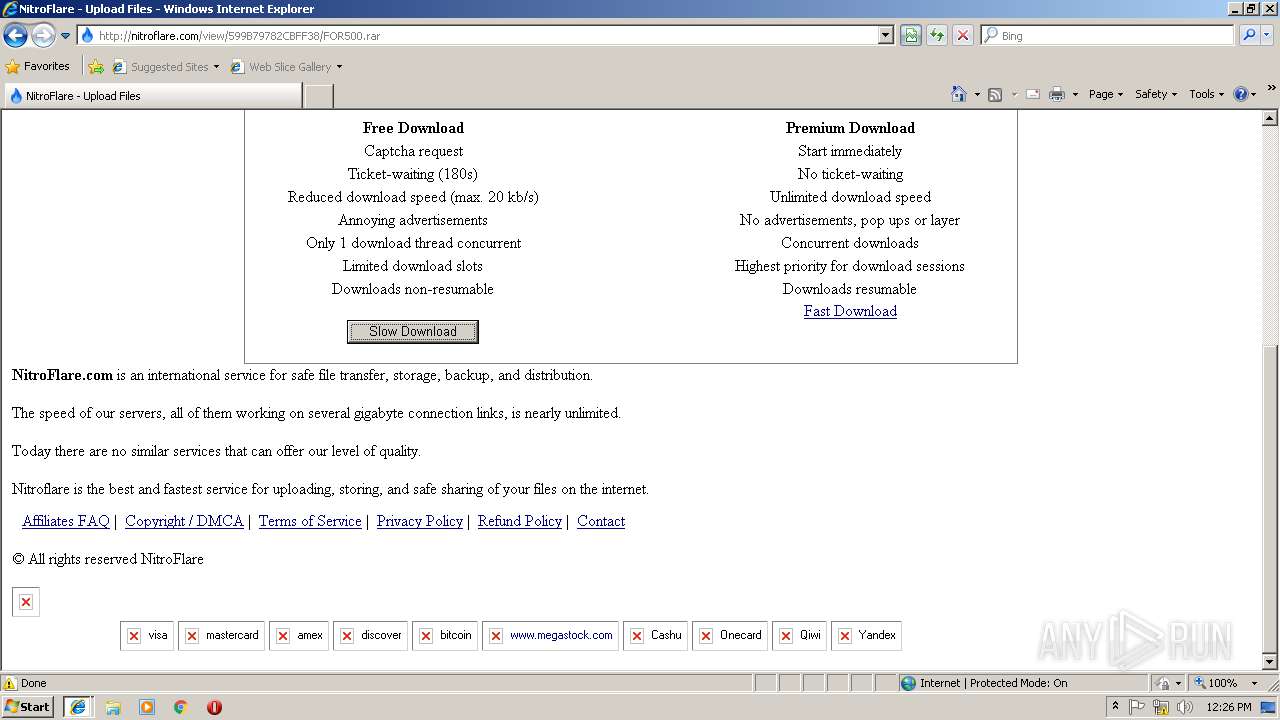Select the NitroFlare - Upload Files tab

coord(152,96)
